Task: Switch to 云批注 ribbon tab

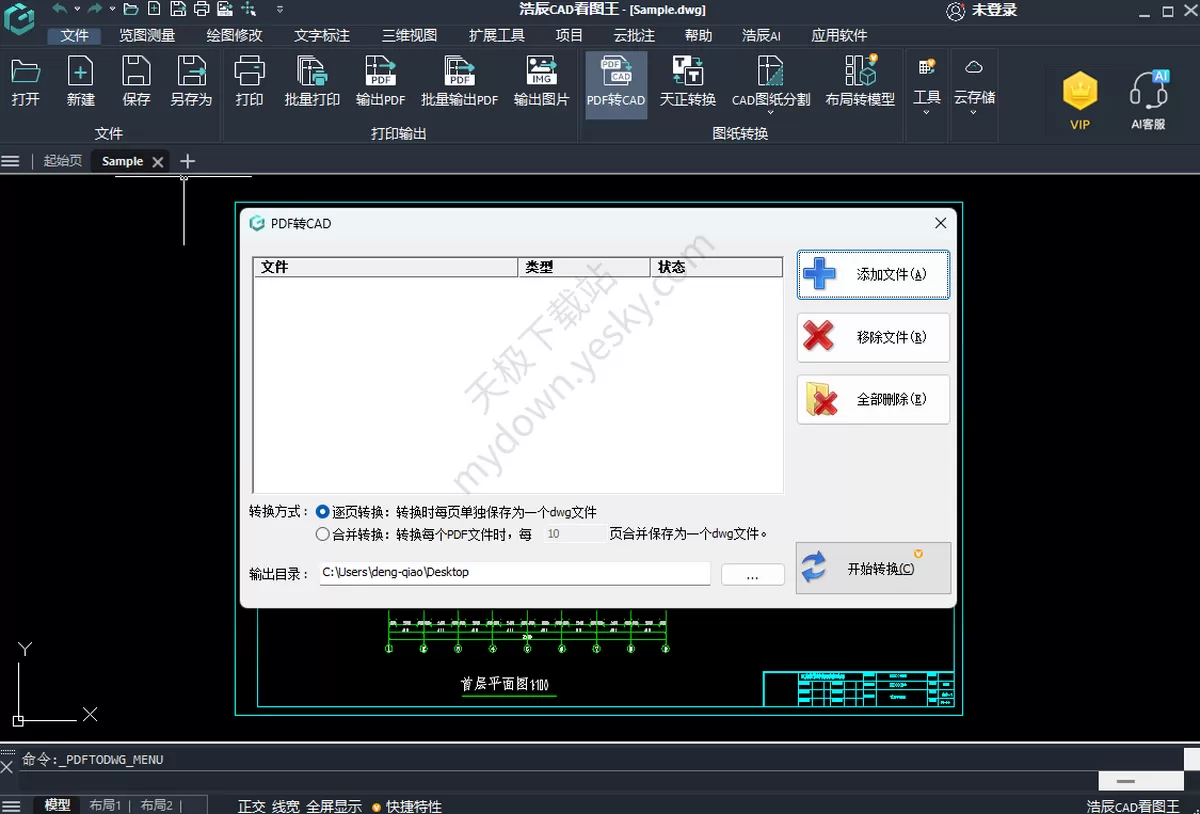Action: point(634,35)
